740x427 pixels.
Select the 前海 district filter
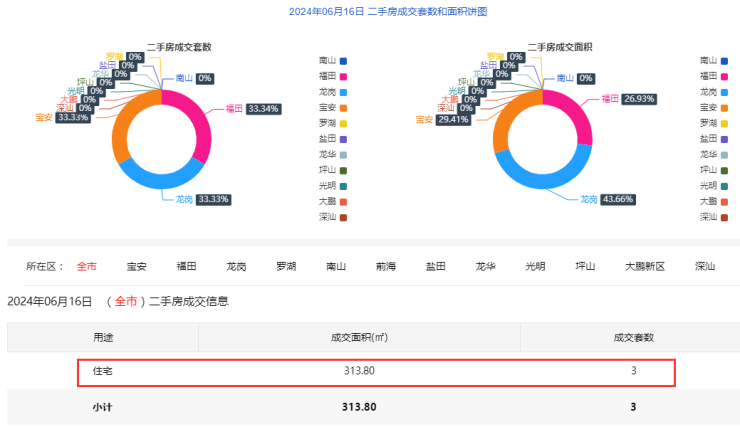click(x=386, y=266)
